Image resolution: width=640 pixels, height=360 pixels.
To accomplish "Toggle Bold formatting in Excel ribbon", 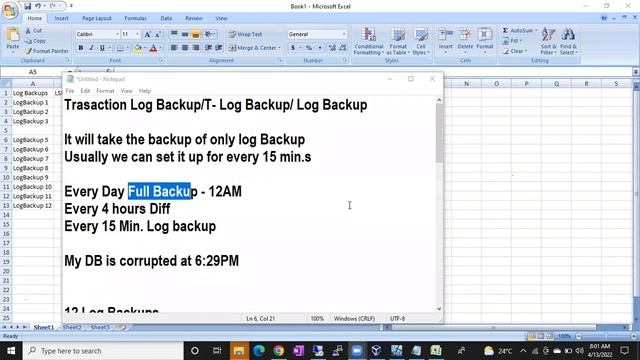I will click(x=81, y=48).
